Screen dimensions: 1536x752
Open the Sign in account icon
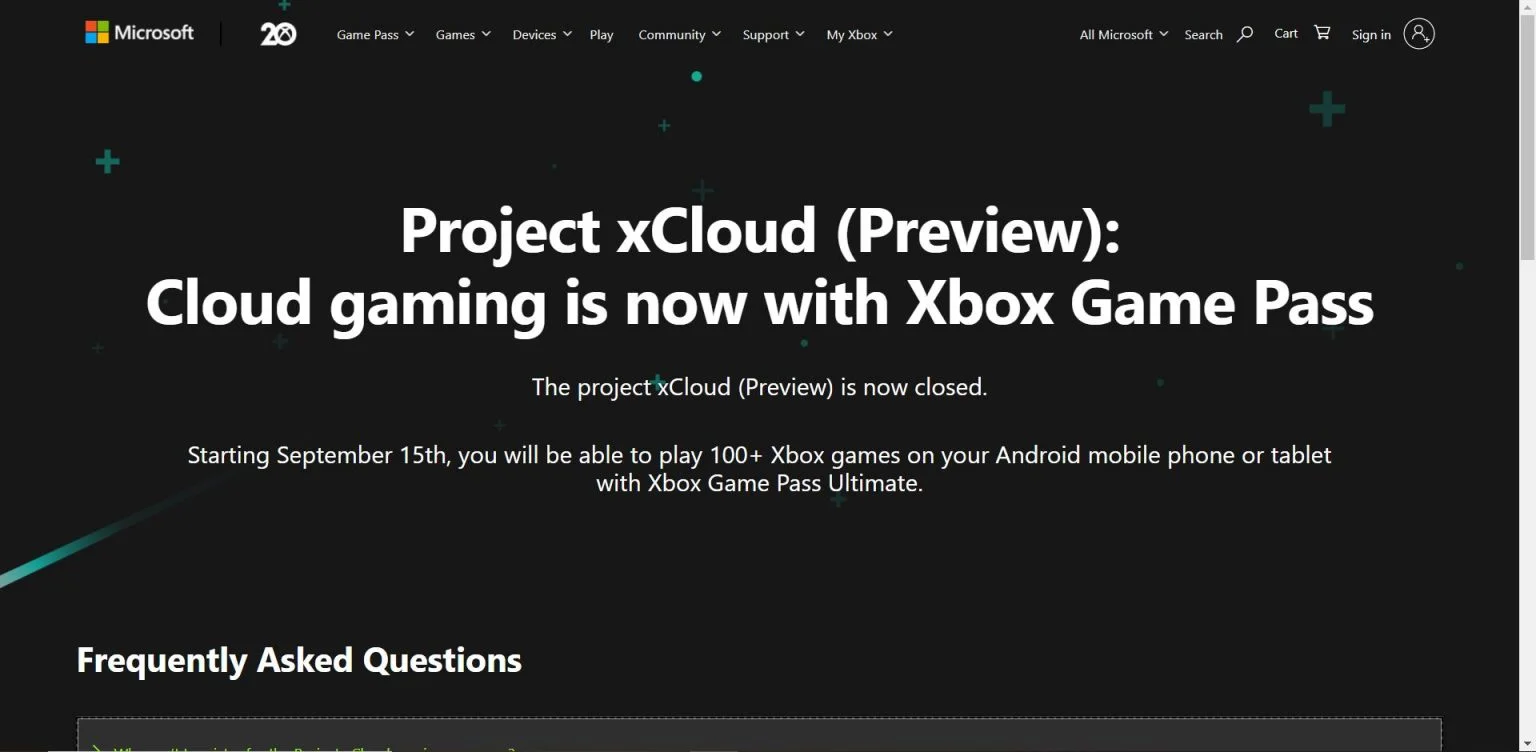1419,33
